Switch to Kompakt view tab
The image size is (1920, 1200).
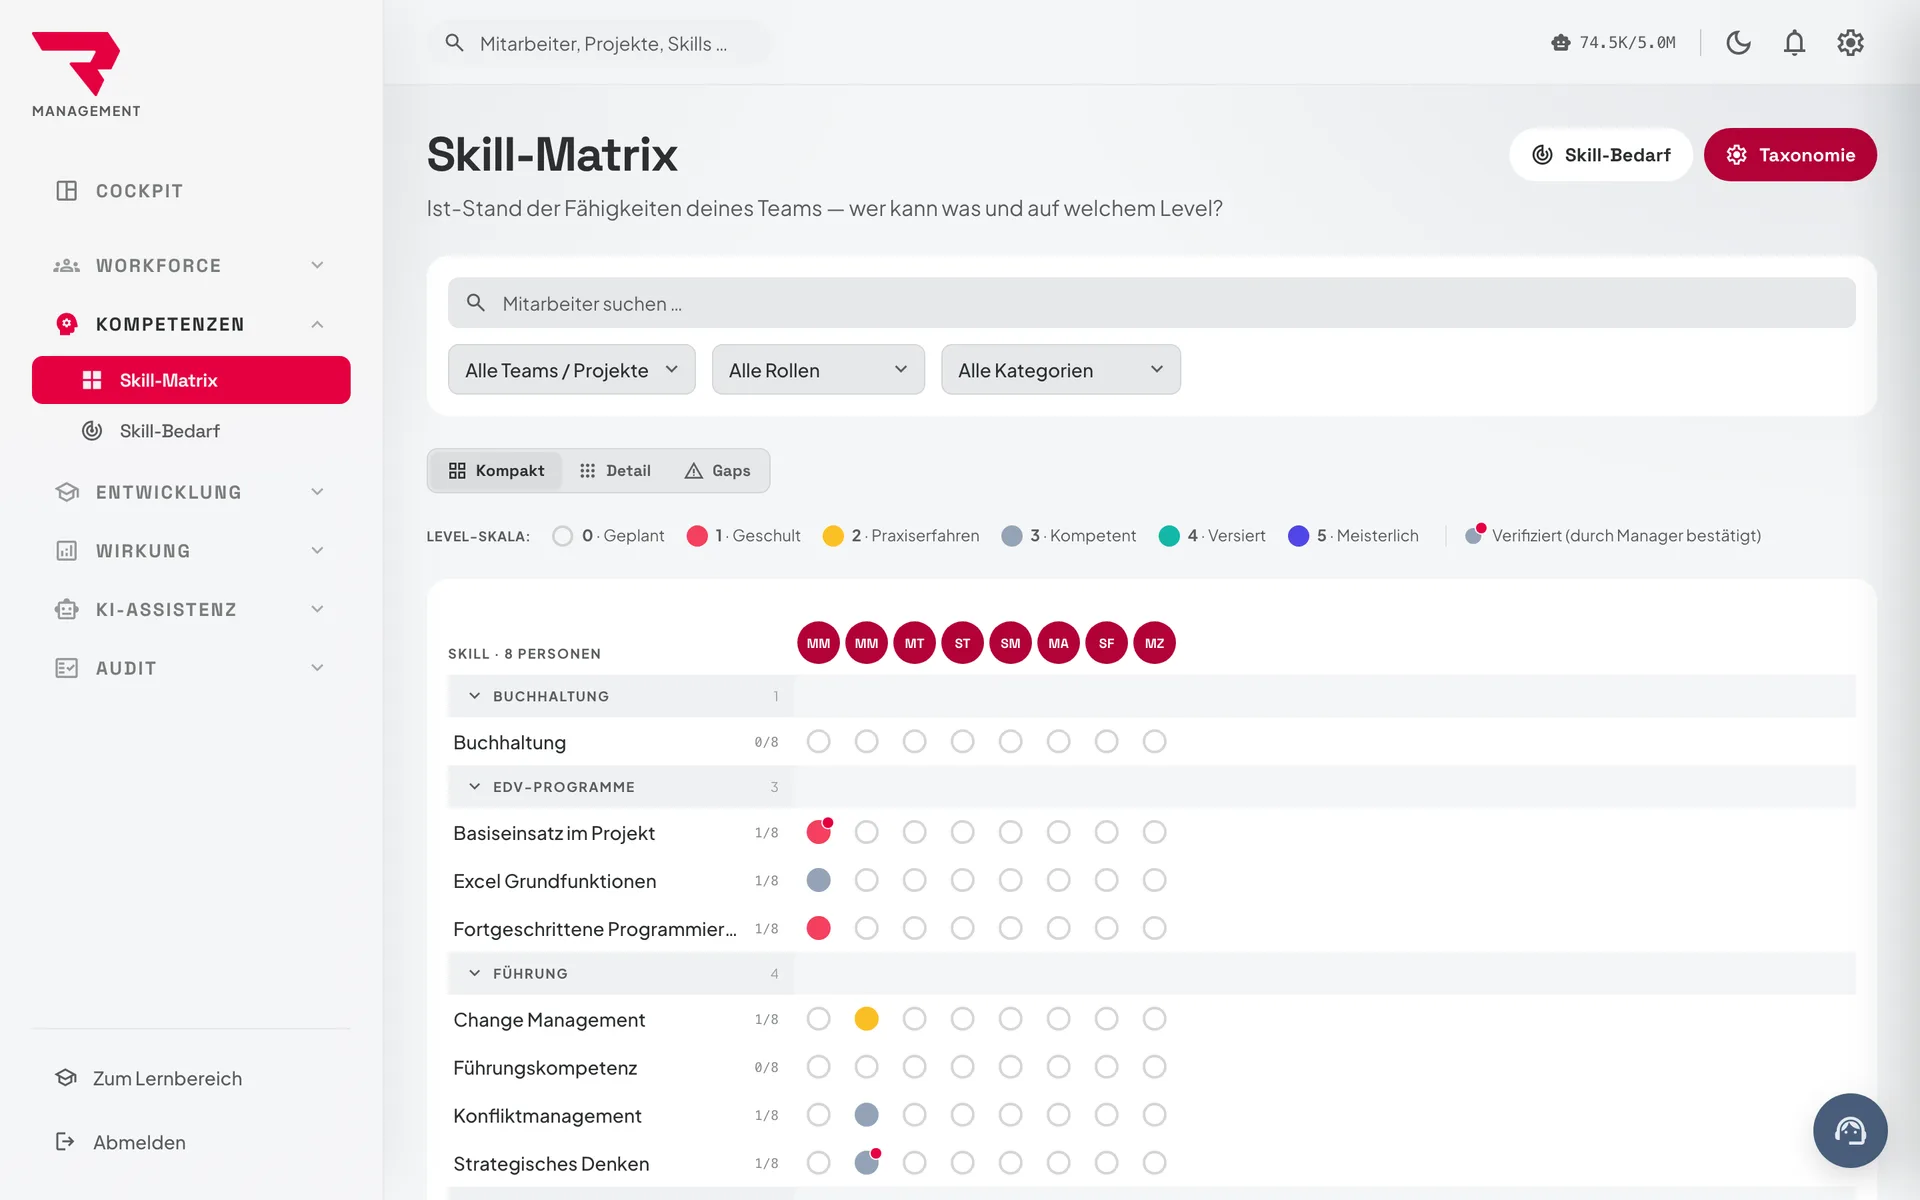tap(496, 471)
